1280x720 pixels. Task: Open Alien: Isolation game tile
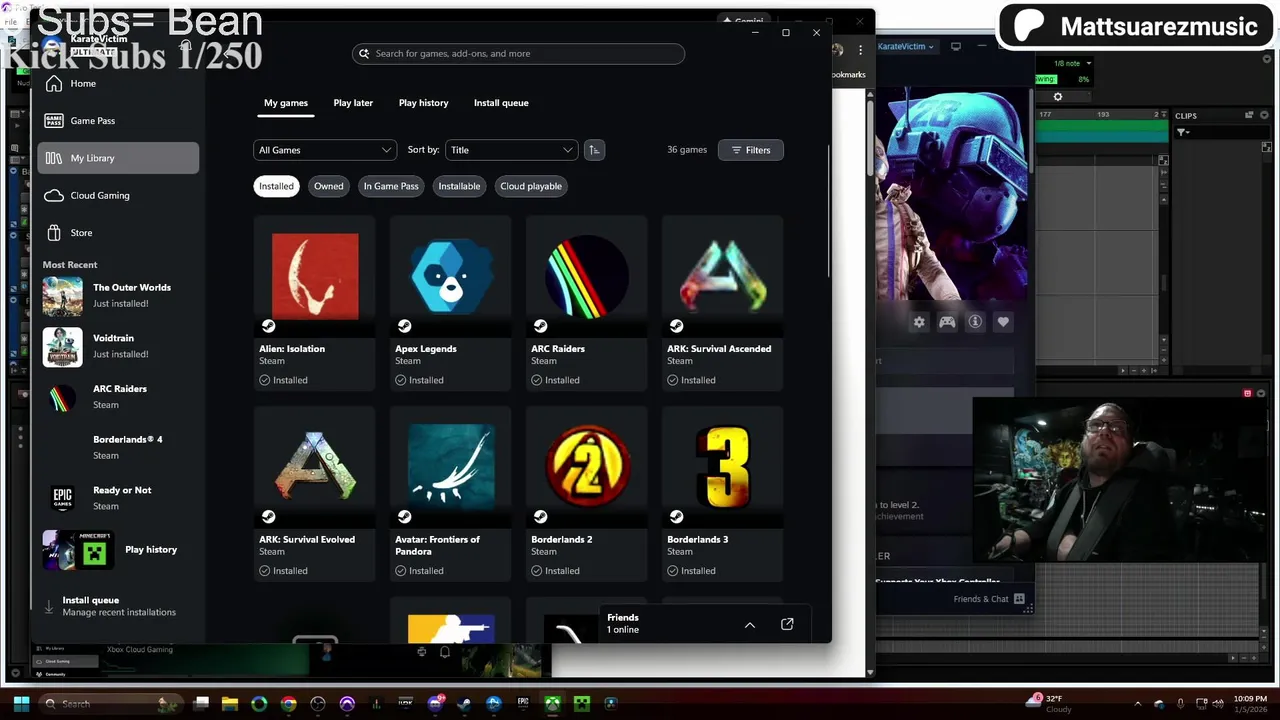tap(314, 303)
